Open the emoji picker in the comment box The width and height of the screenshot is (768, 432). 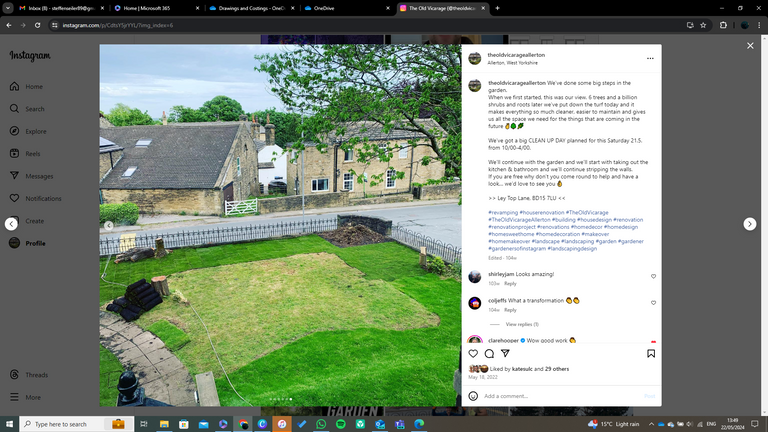[x=473, y=396]
